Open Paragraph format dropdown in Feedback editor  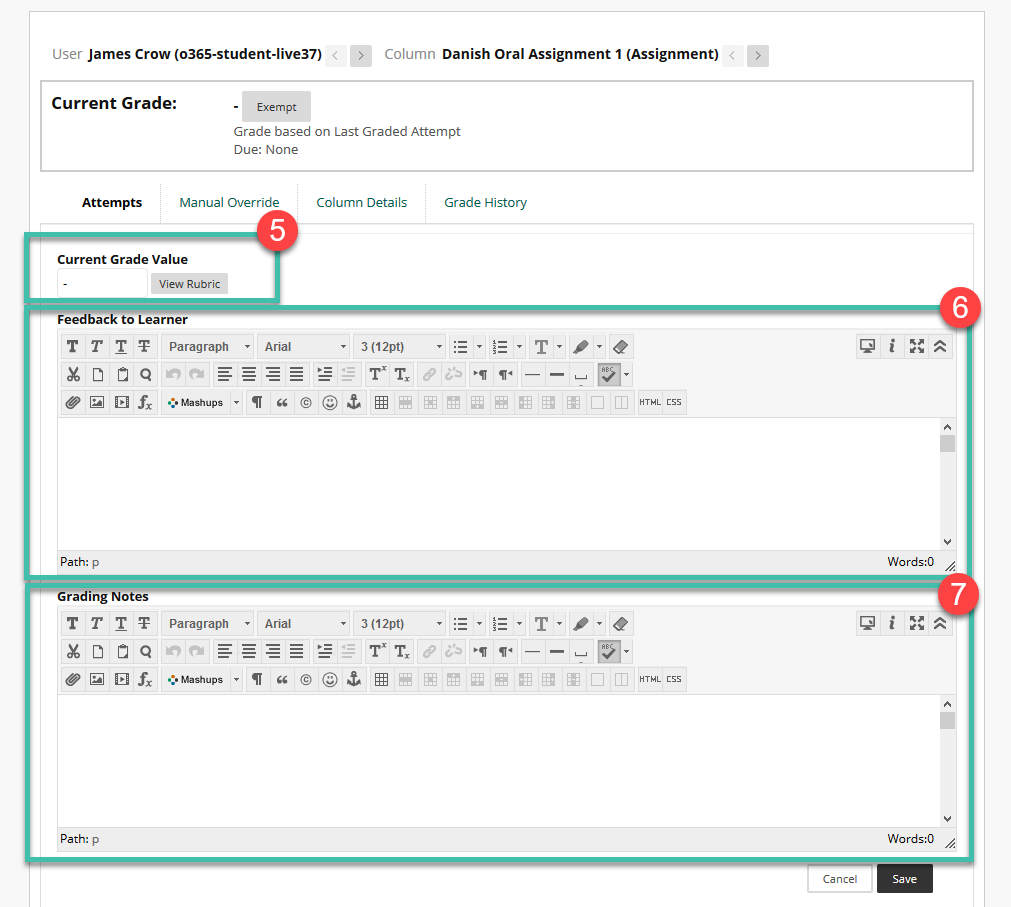(208, 347)
